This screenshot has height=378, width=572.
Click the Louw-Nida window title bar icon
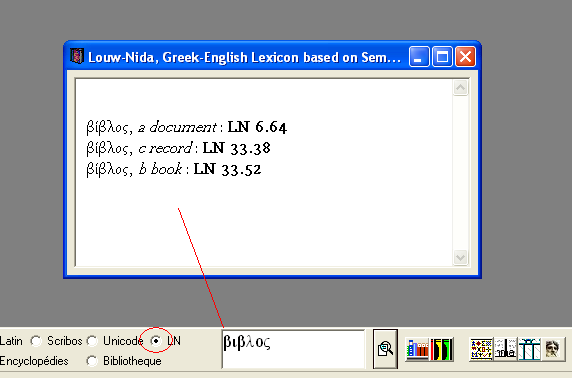coord(77,57)
